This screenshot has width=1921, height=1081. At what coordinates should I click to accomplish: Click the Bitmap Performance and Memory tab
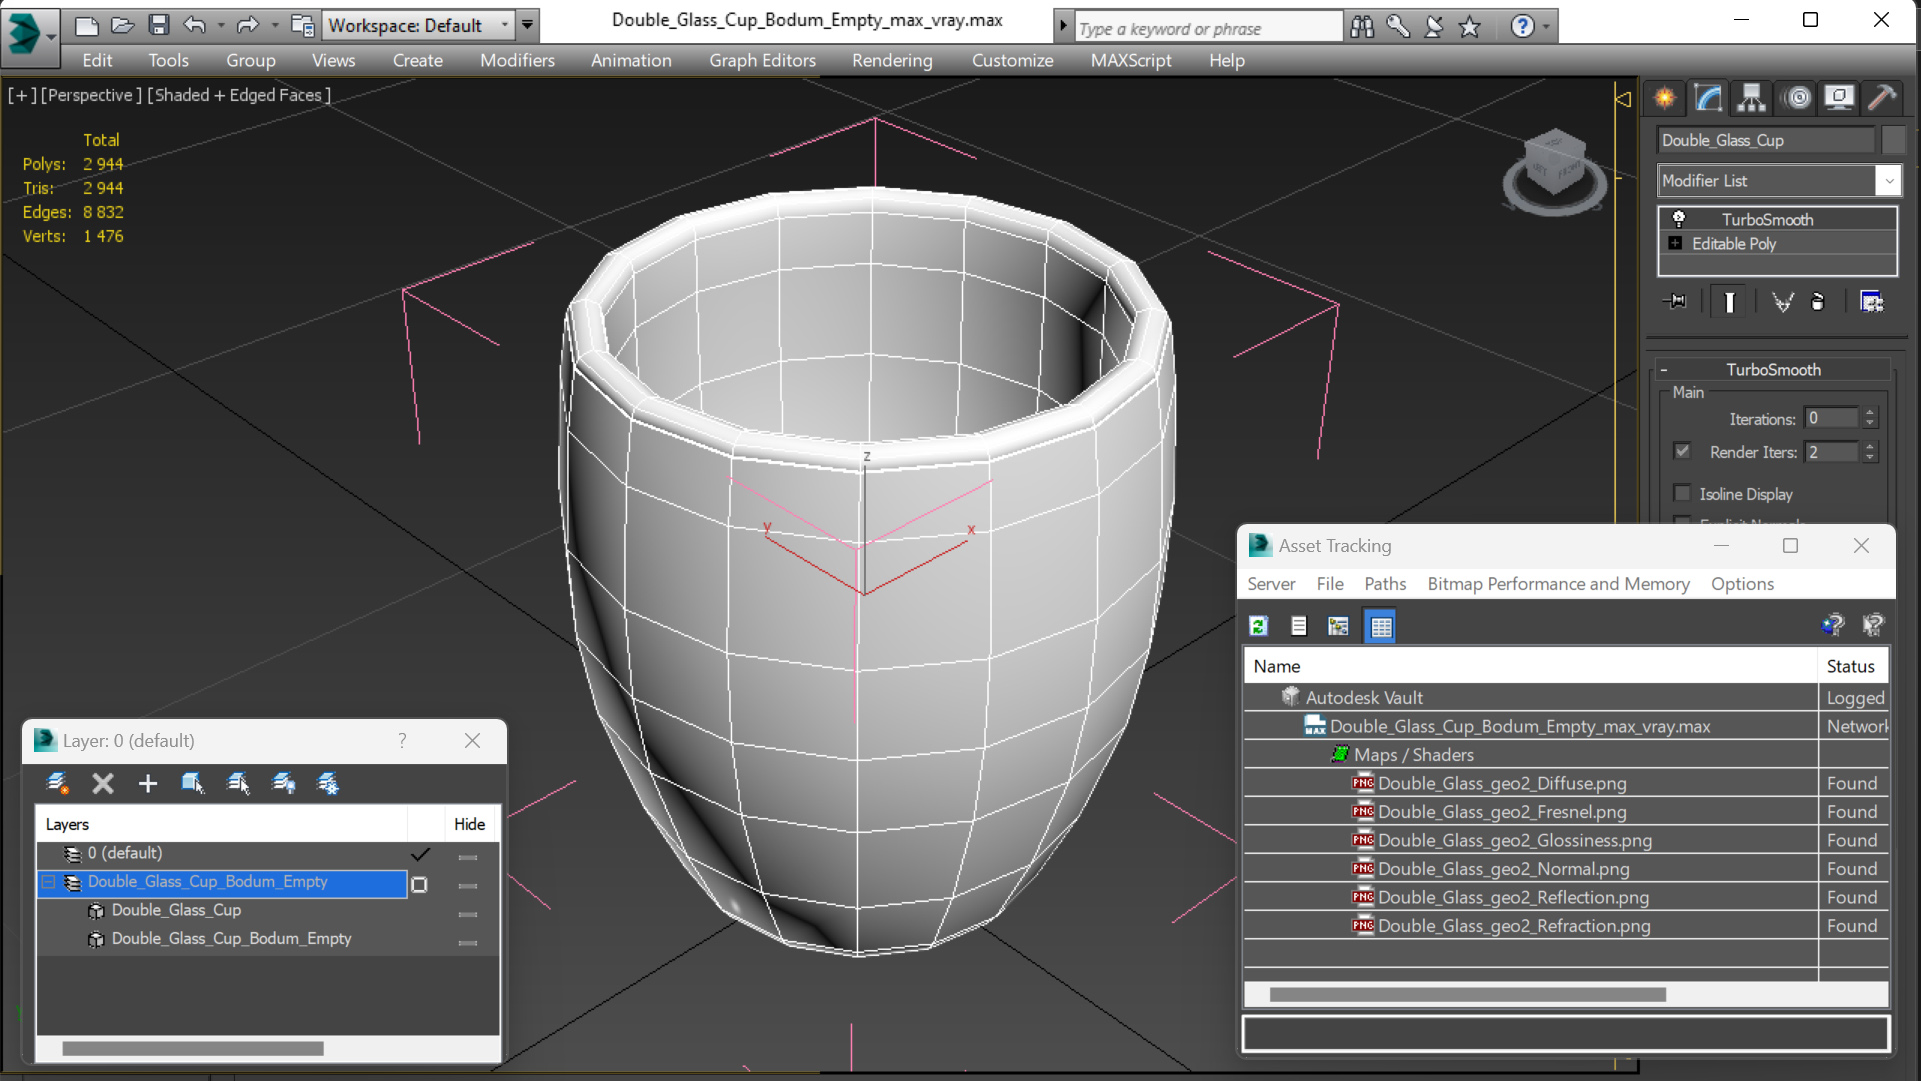[1557, 583]
